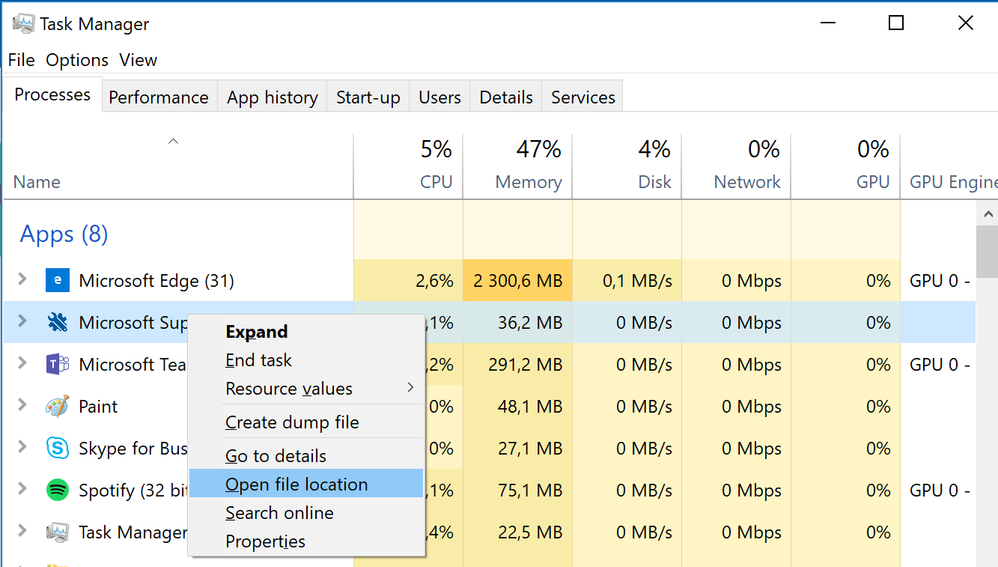Click the vertical scrollbar up arrow

[x=988, y=215]
